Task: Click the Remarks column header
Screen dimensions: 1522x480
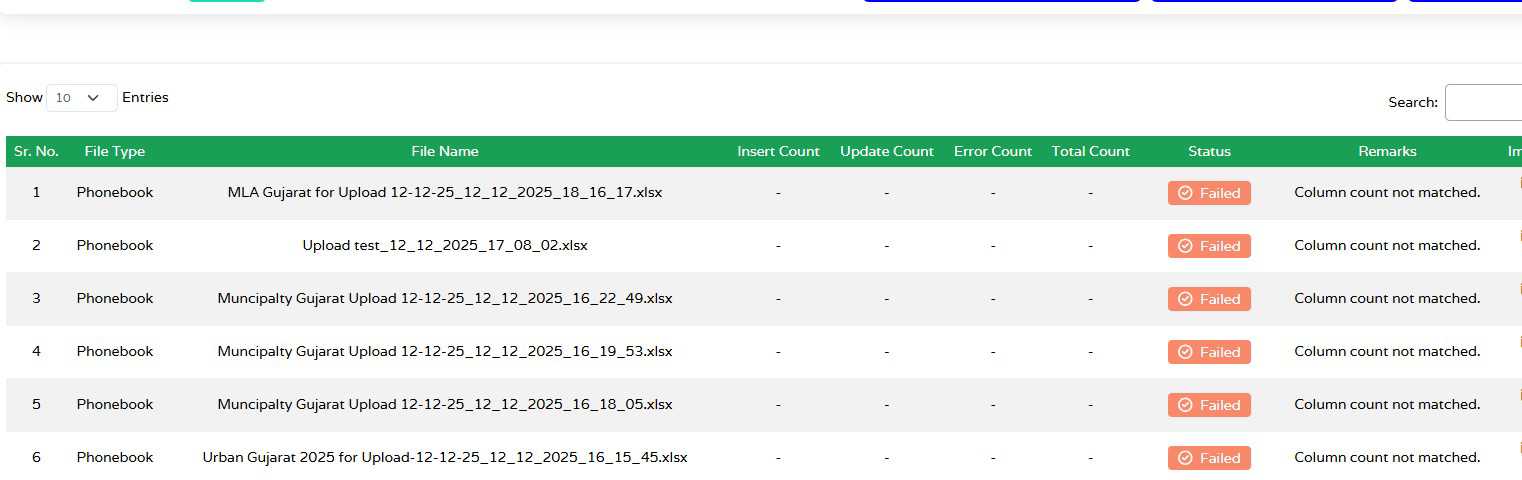Action: 1387,152
